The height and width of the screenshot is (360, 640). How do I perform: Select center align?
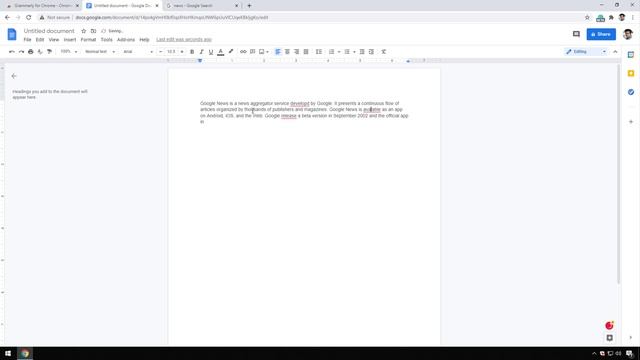[x=287, y=52]
